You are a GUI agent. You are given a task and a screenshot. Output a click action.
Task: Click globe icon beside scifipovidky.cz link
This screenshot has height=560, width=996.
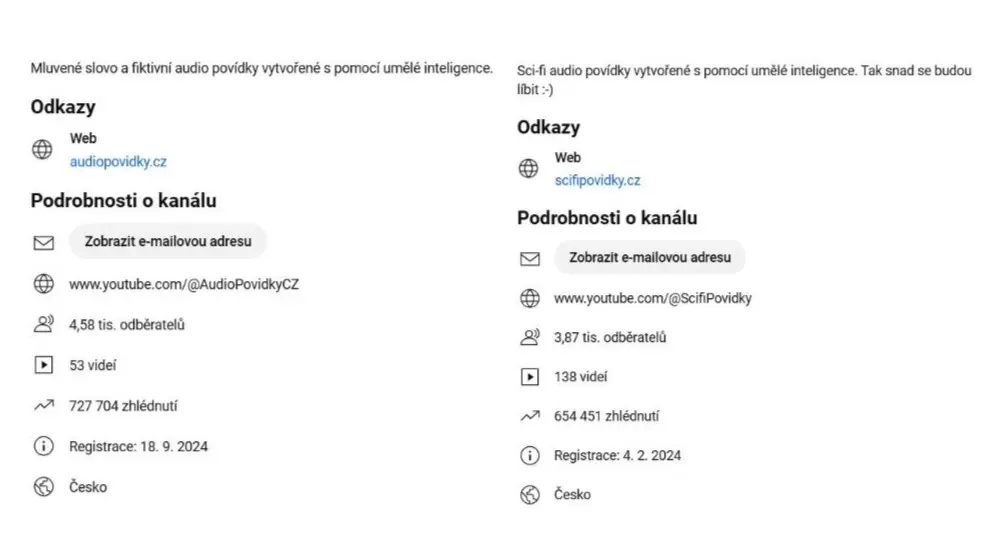[x=528, y=168]
